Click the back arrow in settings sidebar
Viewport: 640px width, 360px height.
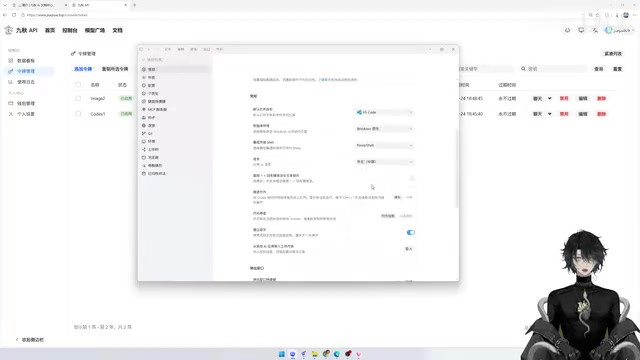(143, 60)
